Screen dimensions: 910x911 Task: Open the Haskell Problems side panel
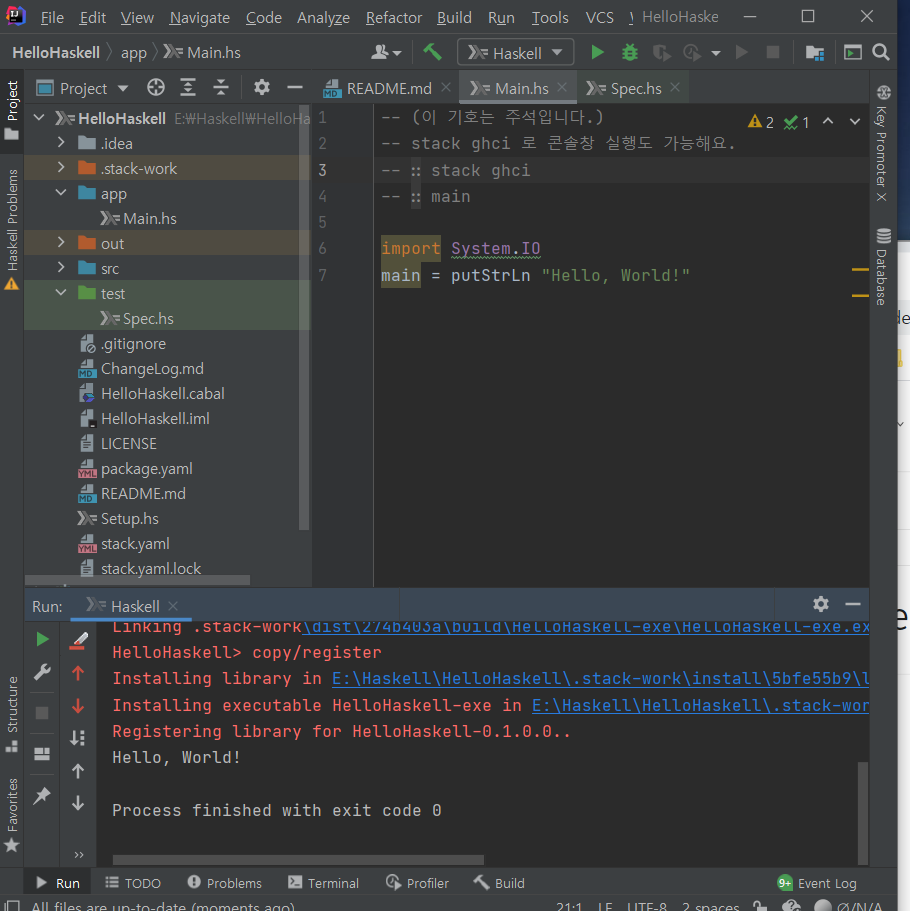[12, 229]
